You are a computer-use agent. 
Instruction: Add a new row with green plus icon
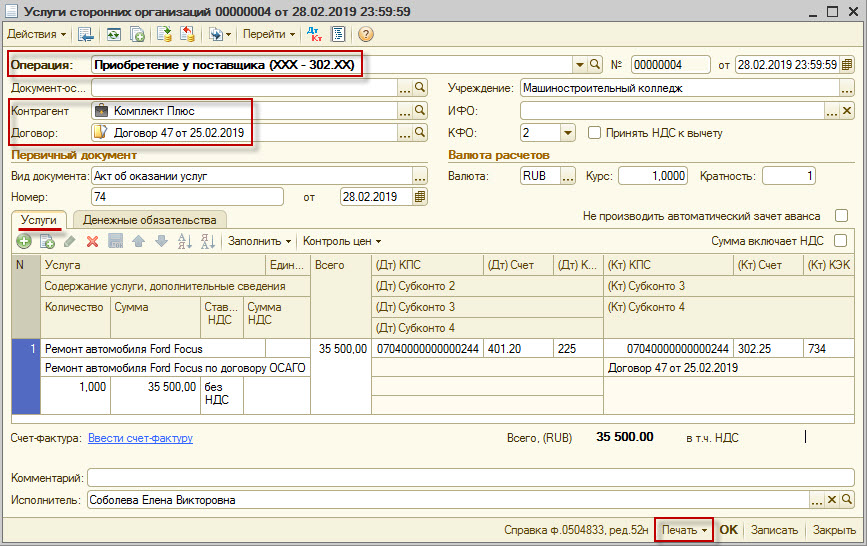pyautogui.click(x=24, y=241)
